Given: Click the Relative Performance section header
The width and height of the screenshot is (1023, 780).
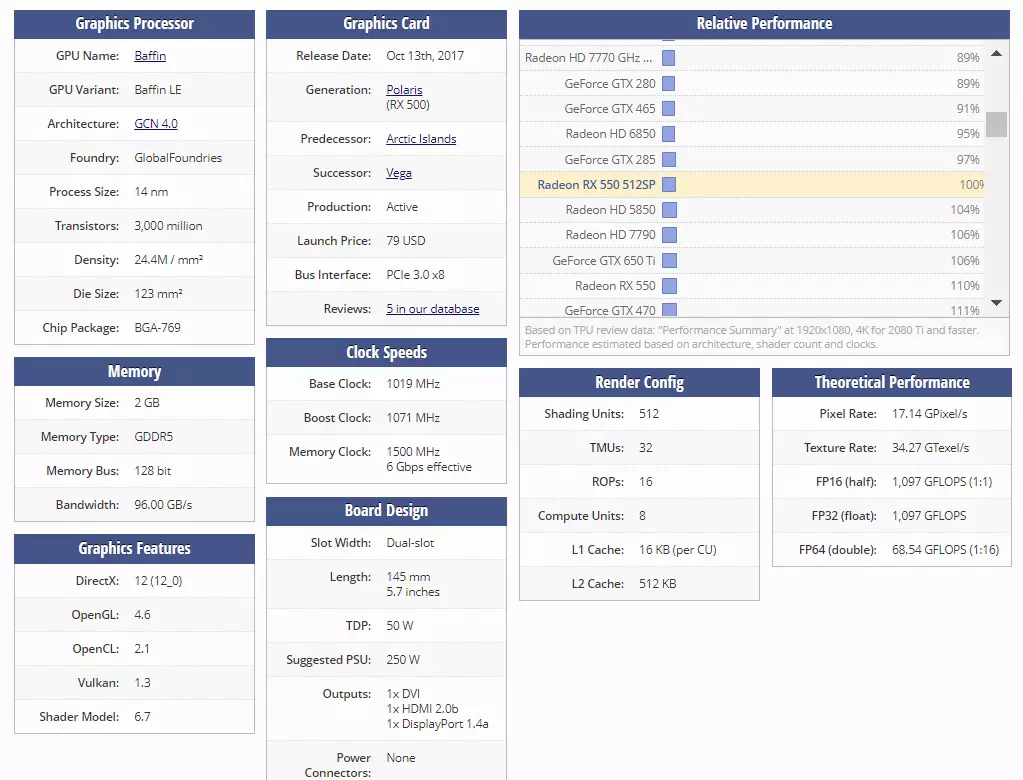Looking at the screenshot, I should click(764, 24).
